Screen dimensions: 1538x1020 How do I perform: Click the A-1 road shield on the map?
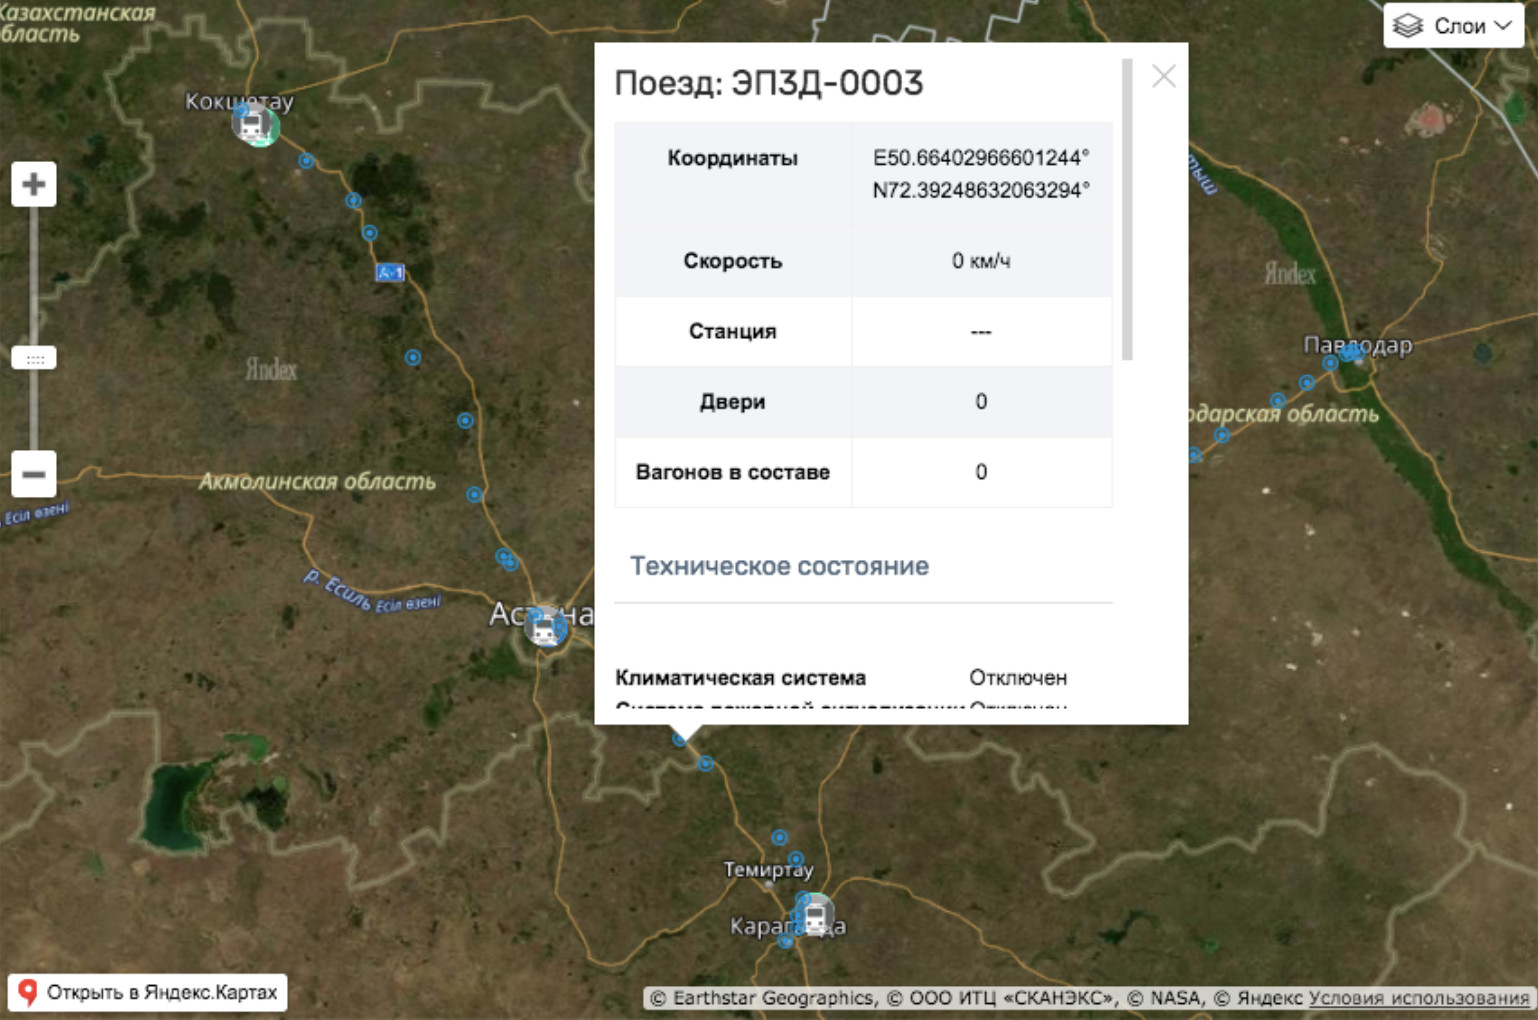[x=390, y=272]
